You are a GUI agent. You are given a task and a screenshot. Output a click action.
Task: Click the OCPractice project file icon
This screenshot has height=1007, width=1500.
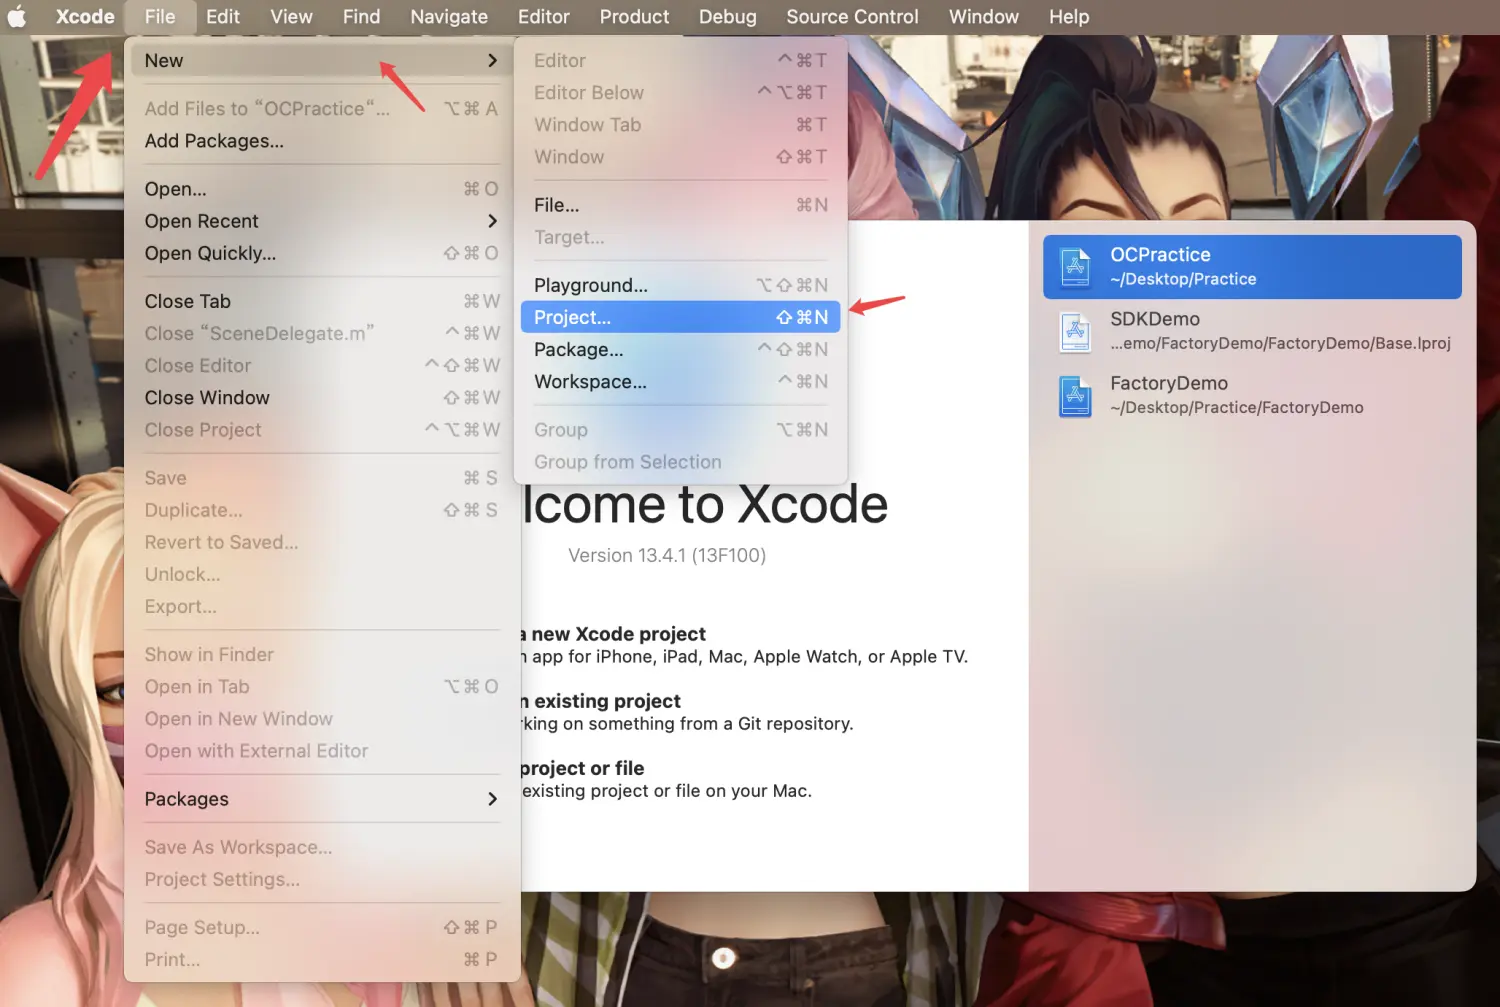coord(1075,267)
